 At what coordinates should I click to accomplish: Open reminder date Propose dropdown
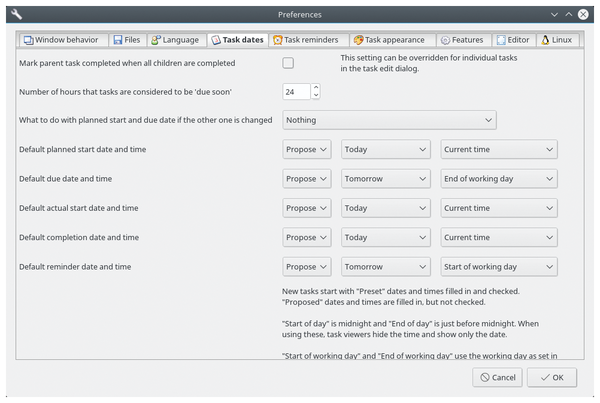307,267
